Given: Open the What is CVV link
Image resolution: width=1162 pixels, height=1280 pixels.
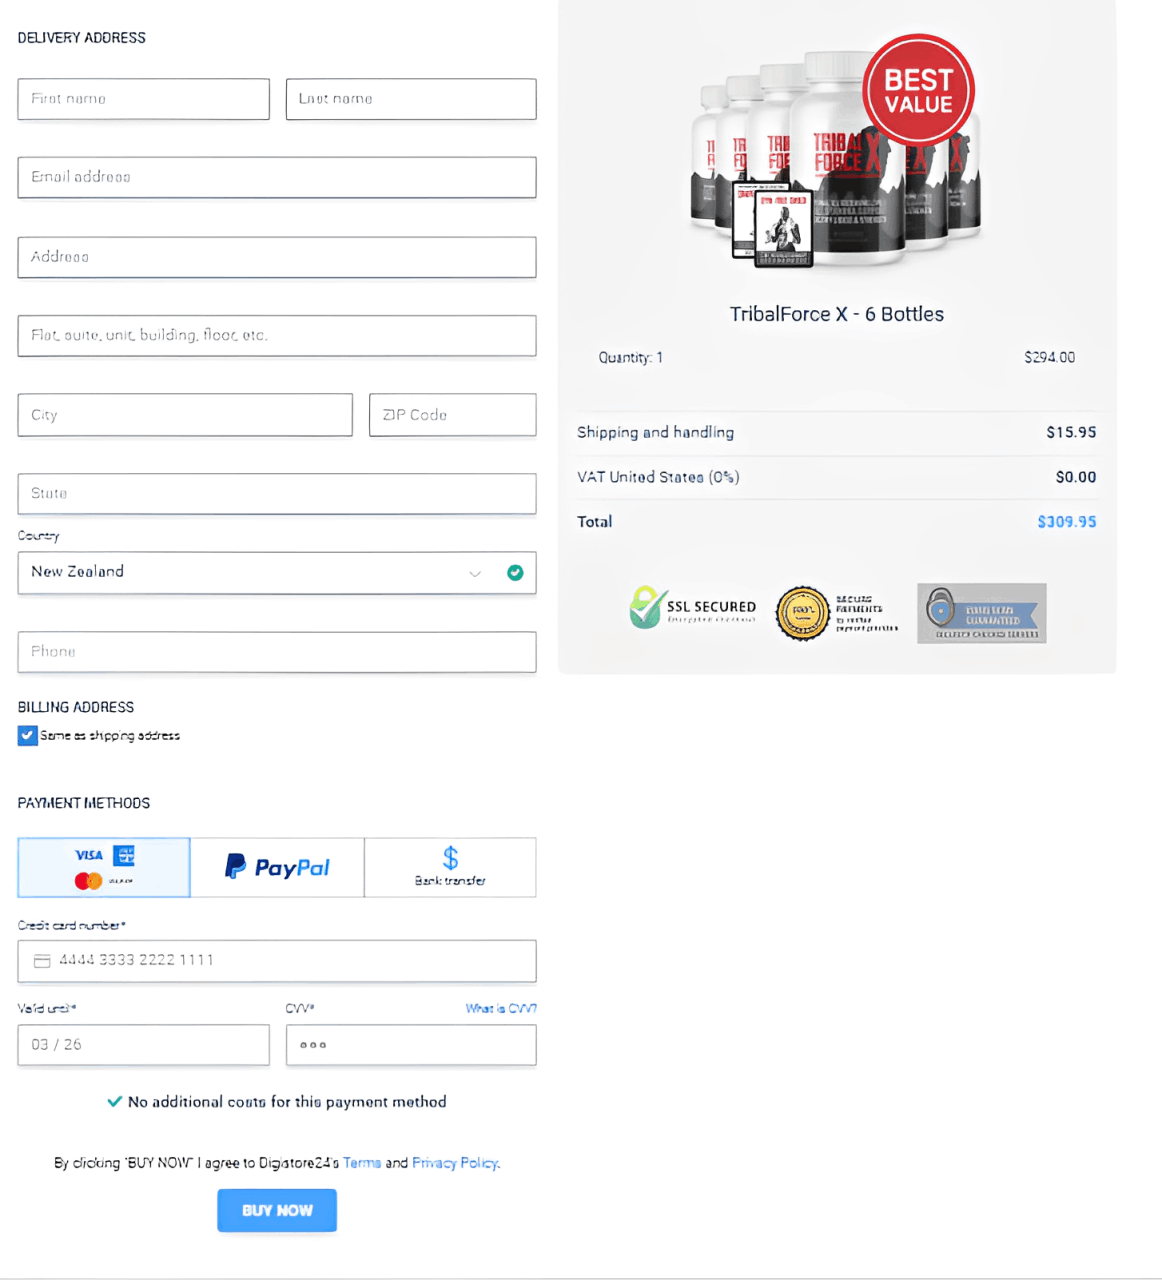Looking at the screenshot, I should coord(501,1008).
